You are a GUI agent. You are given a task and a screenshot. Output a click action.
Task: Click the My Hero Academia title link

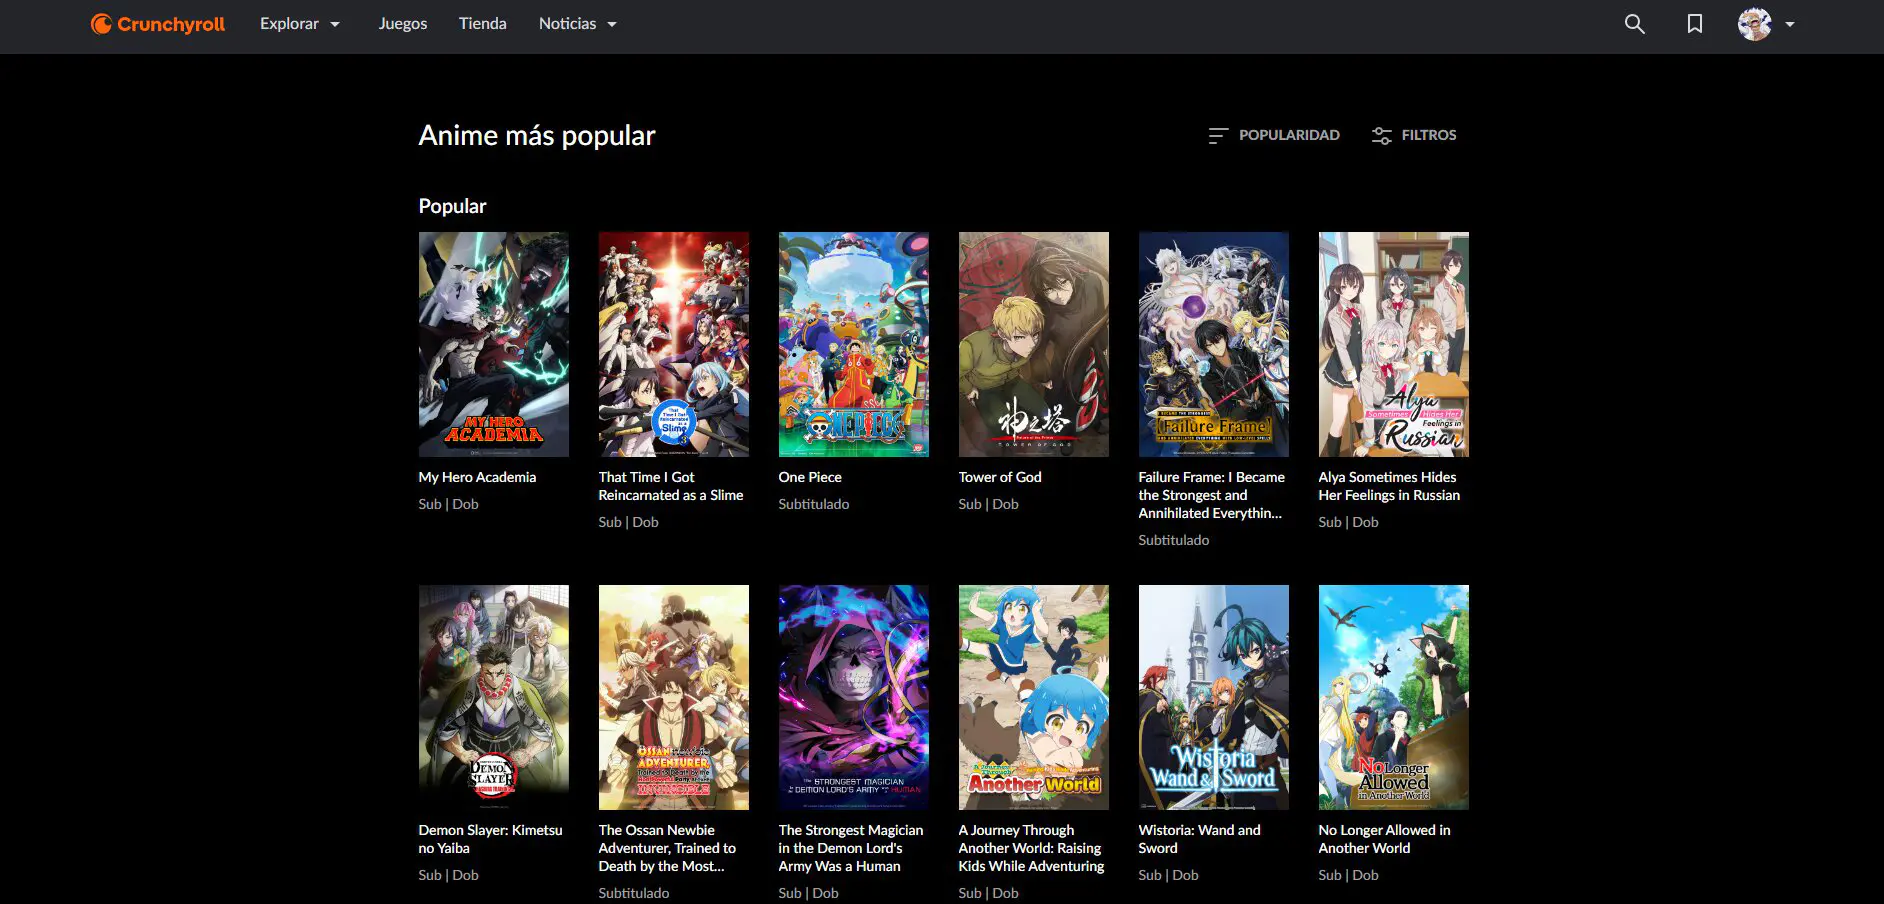(x=477, y=477)
